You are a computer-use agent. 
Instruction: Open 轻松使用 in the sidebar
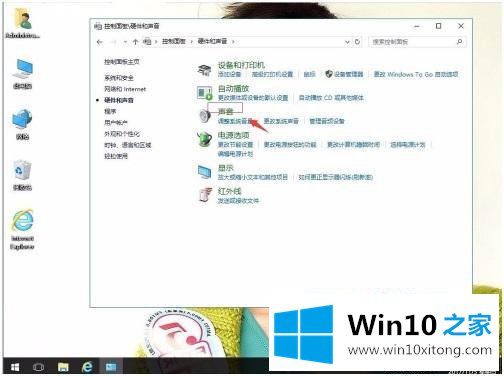tap(116, 156)
